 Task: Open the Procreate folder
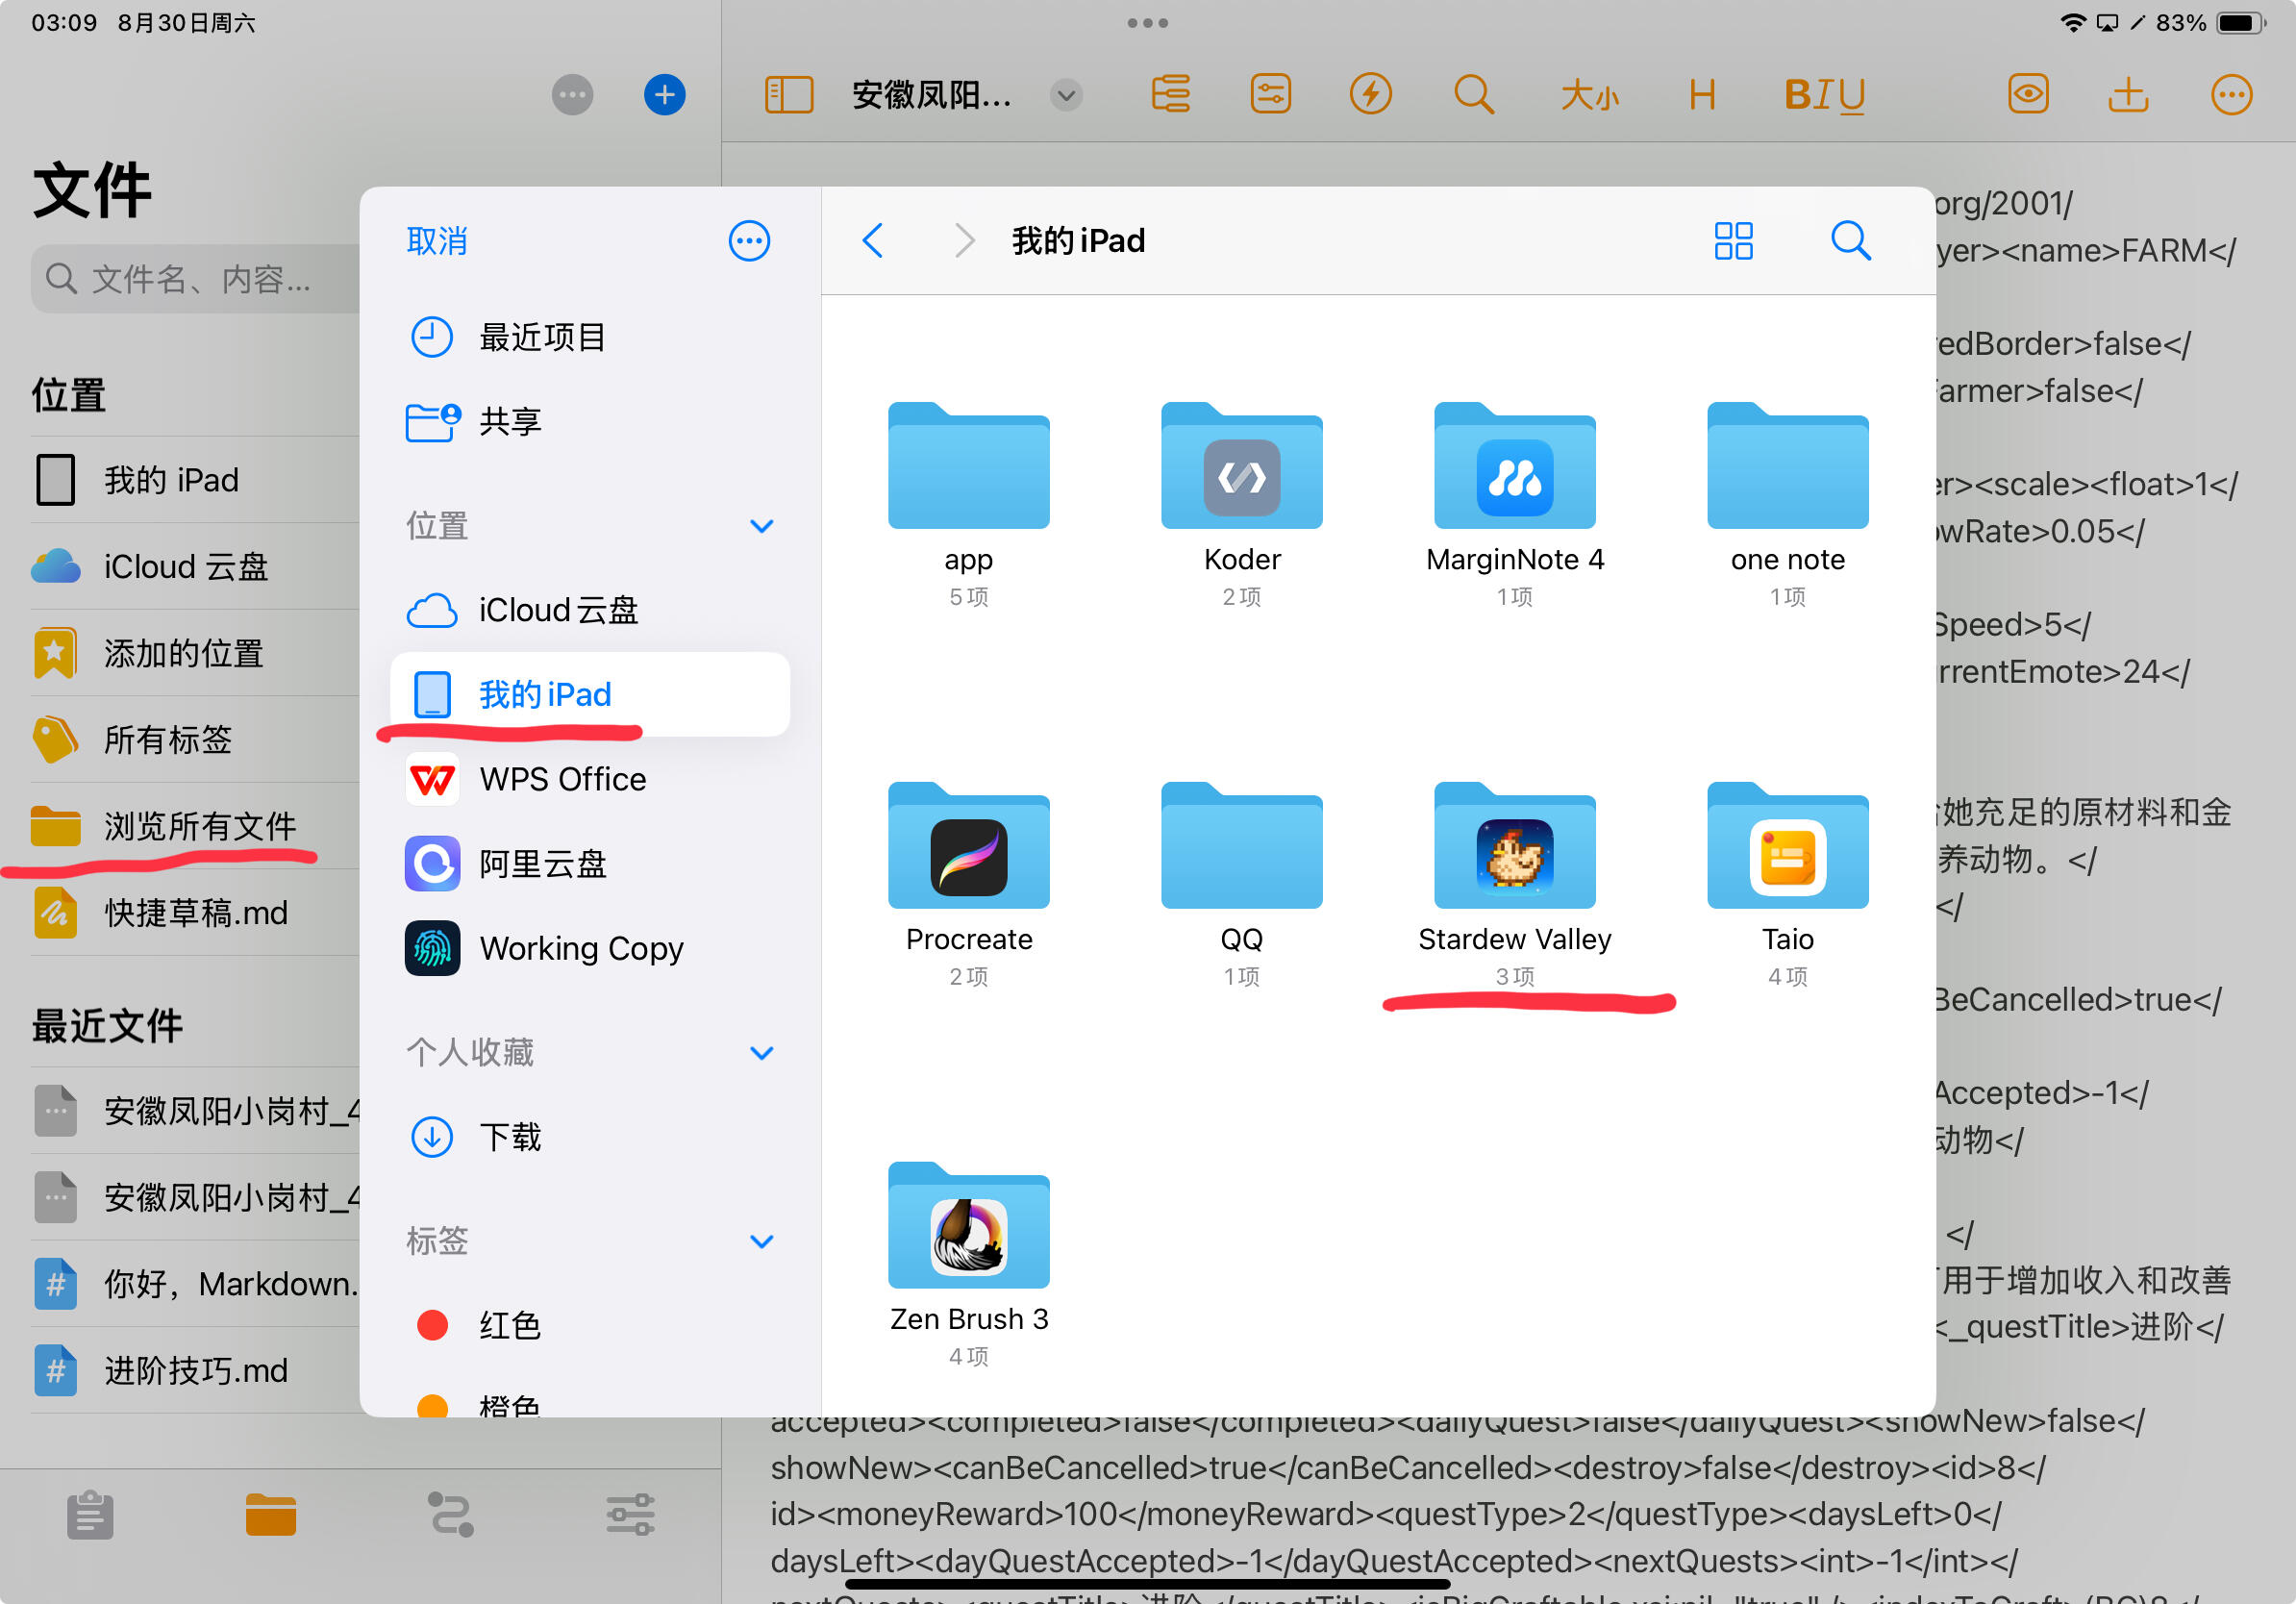(x=968, y=885)
